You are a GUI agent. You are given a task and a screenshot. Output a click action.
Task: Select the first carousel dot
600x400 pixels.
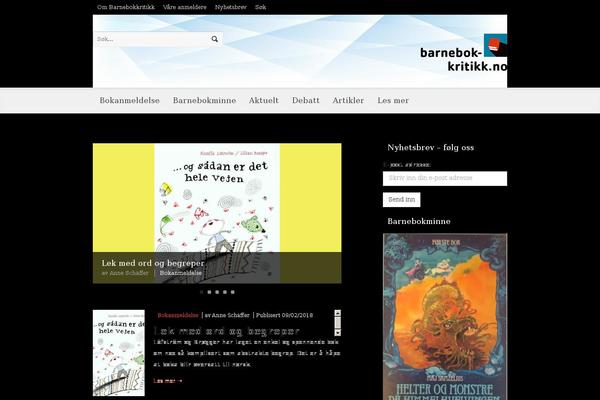pos(202,292)
